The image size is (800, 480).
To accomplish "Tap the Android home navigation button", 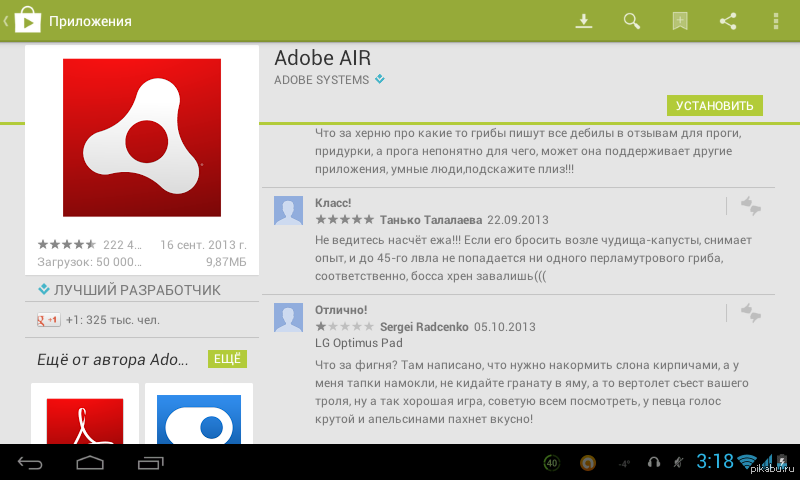I will pos(90,463).
